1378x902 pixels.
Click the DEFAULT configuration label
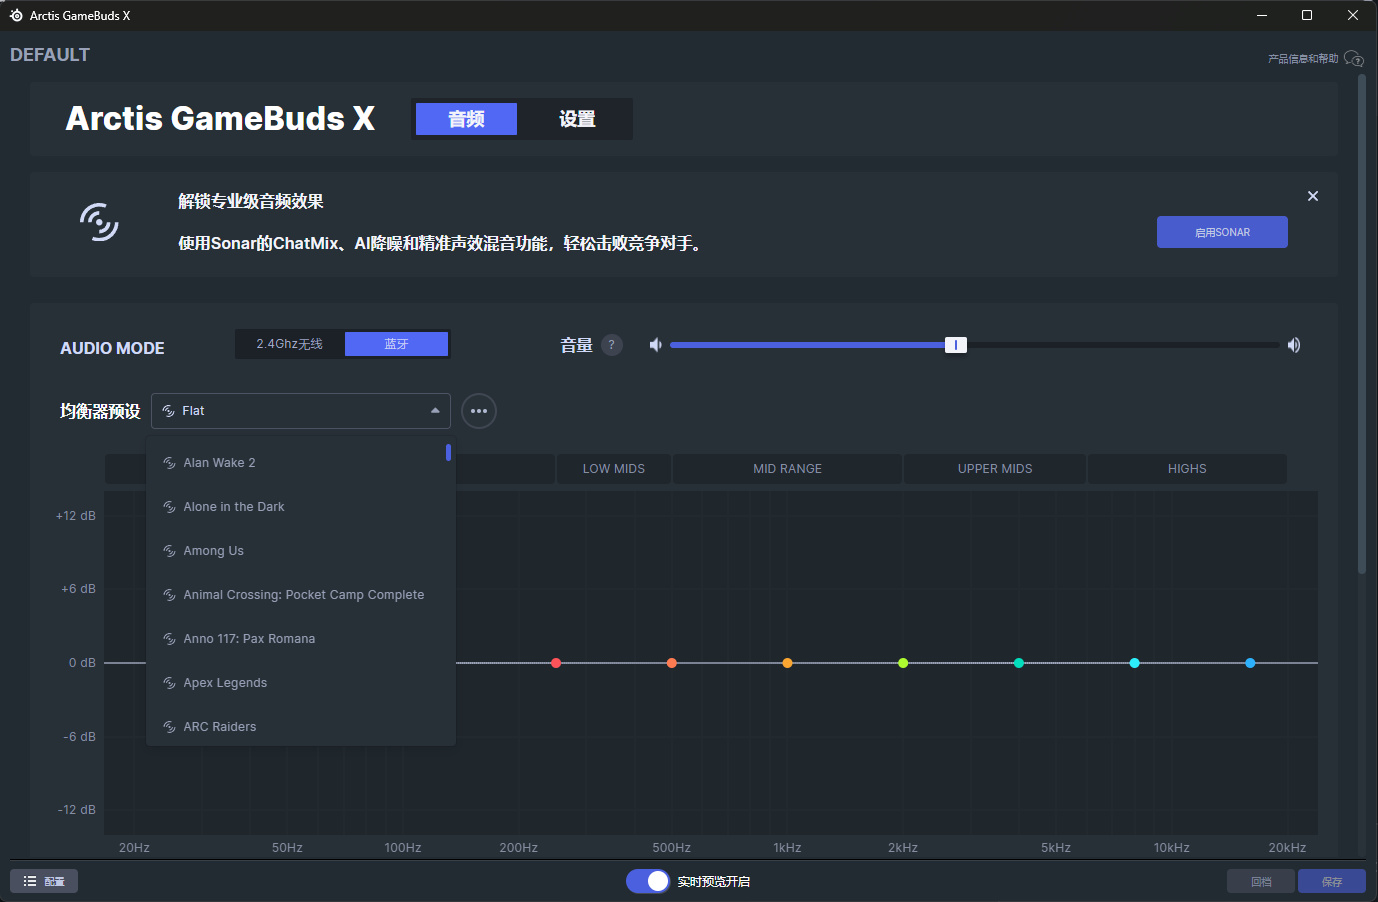50,55
